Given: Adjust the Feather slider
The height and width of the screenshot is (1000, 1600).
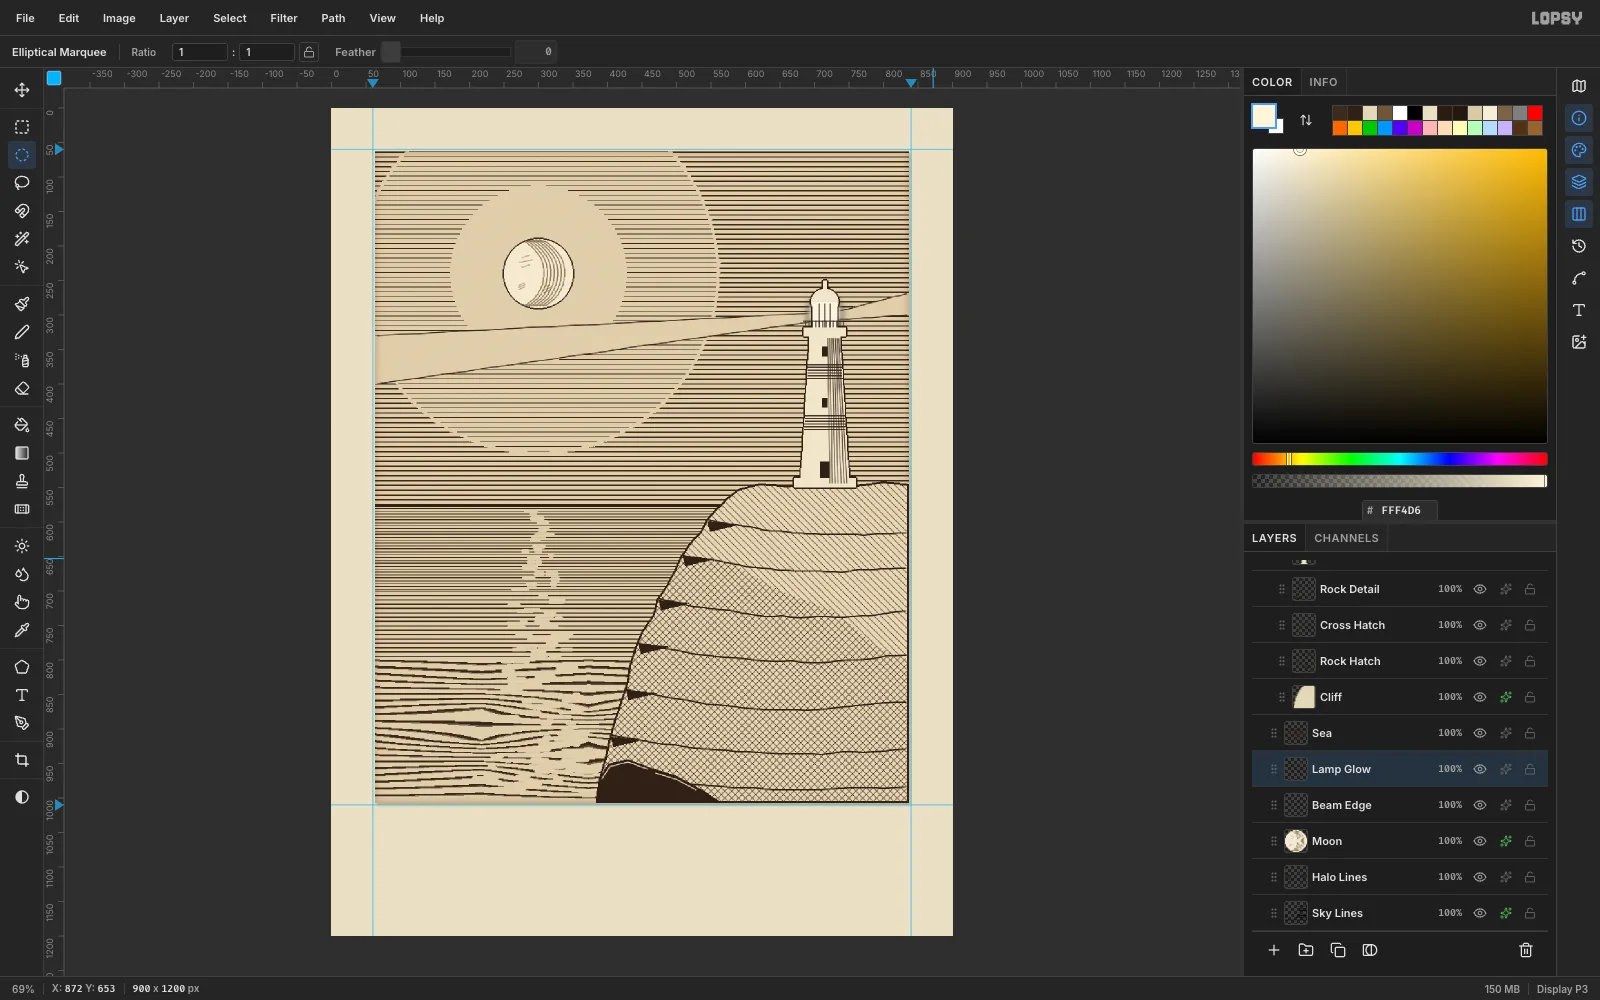Looking at the screenshot, I should [446, 52].
